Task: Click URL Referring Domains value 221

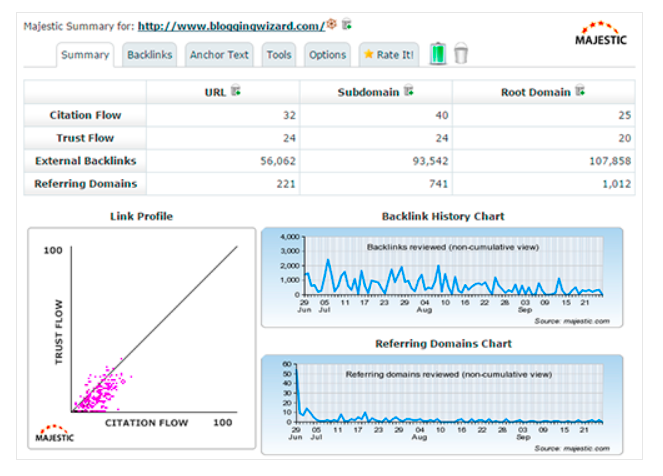Action: pyautogui.click(x=286, y=184)
